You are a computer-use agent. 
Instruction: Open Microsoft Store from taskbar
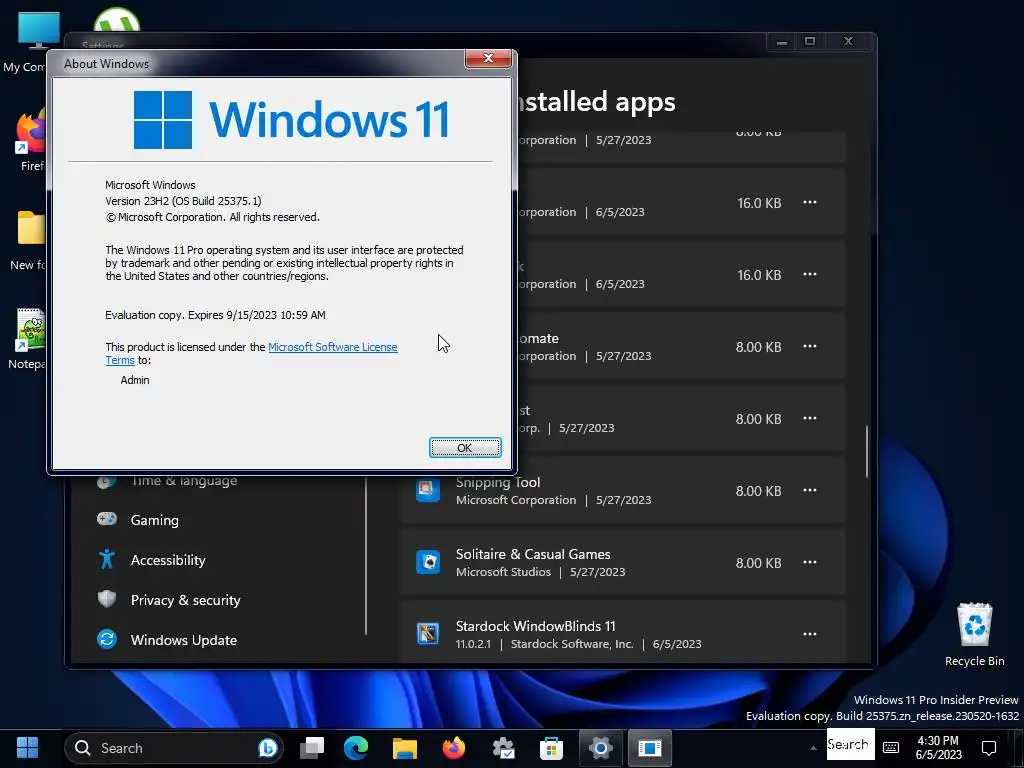(551, 748)
